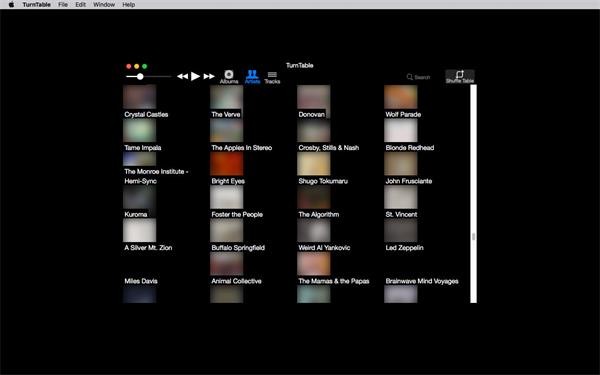
Task: Choose The Apples In Stereo artwork
Action: (227, 130)
